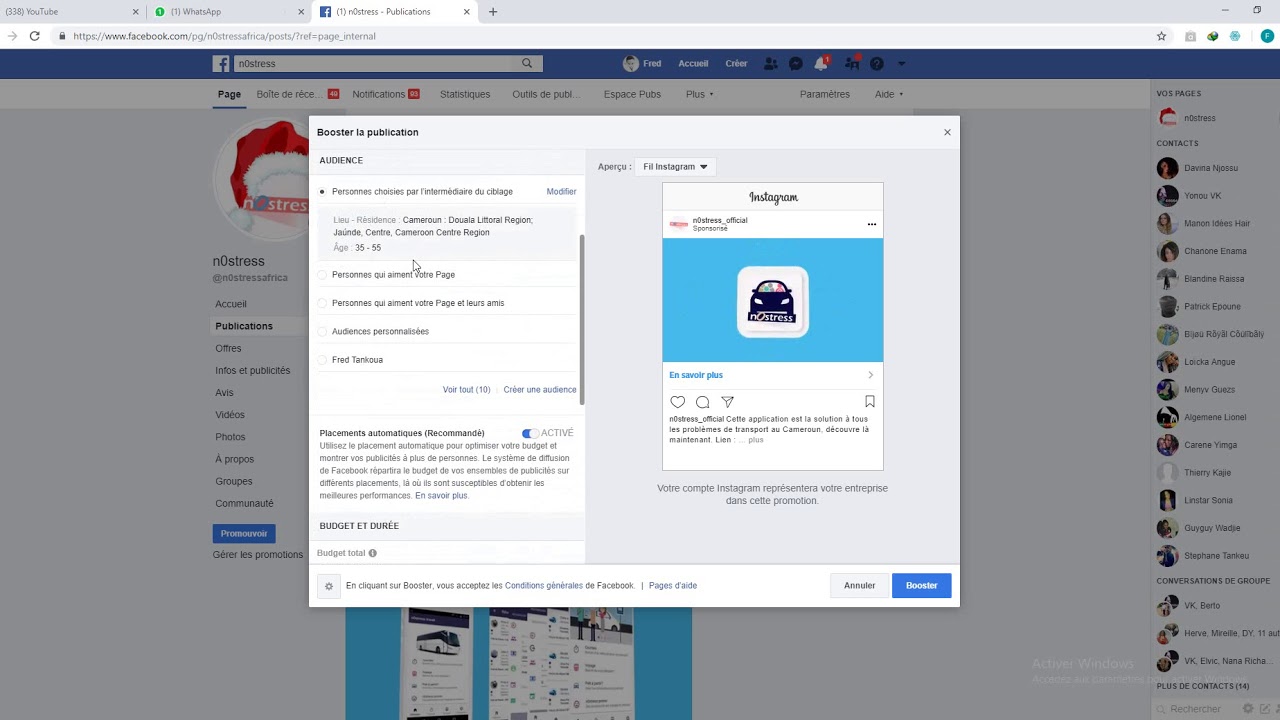Viewport: 1280px width, 720px height.
Task: Click the Internet Download Manager extension icon
Action: (1213, 36)
